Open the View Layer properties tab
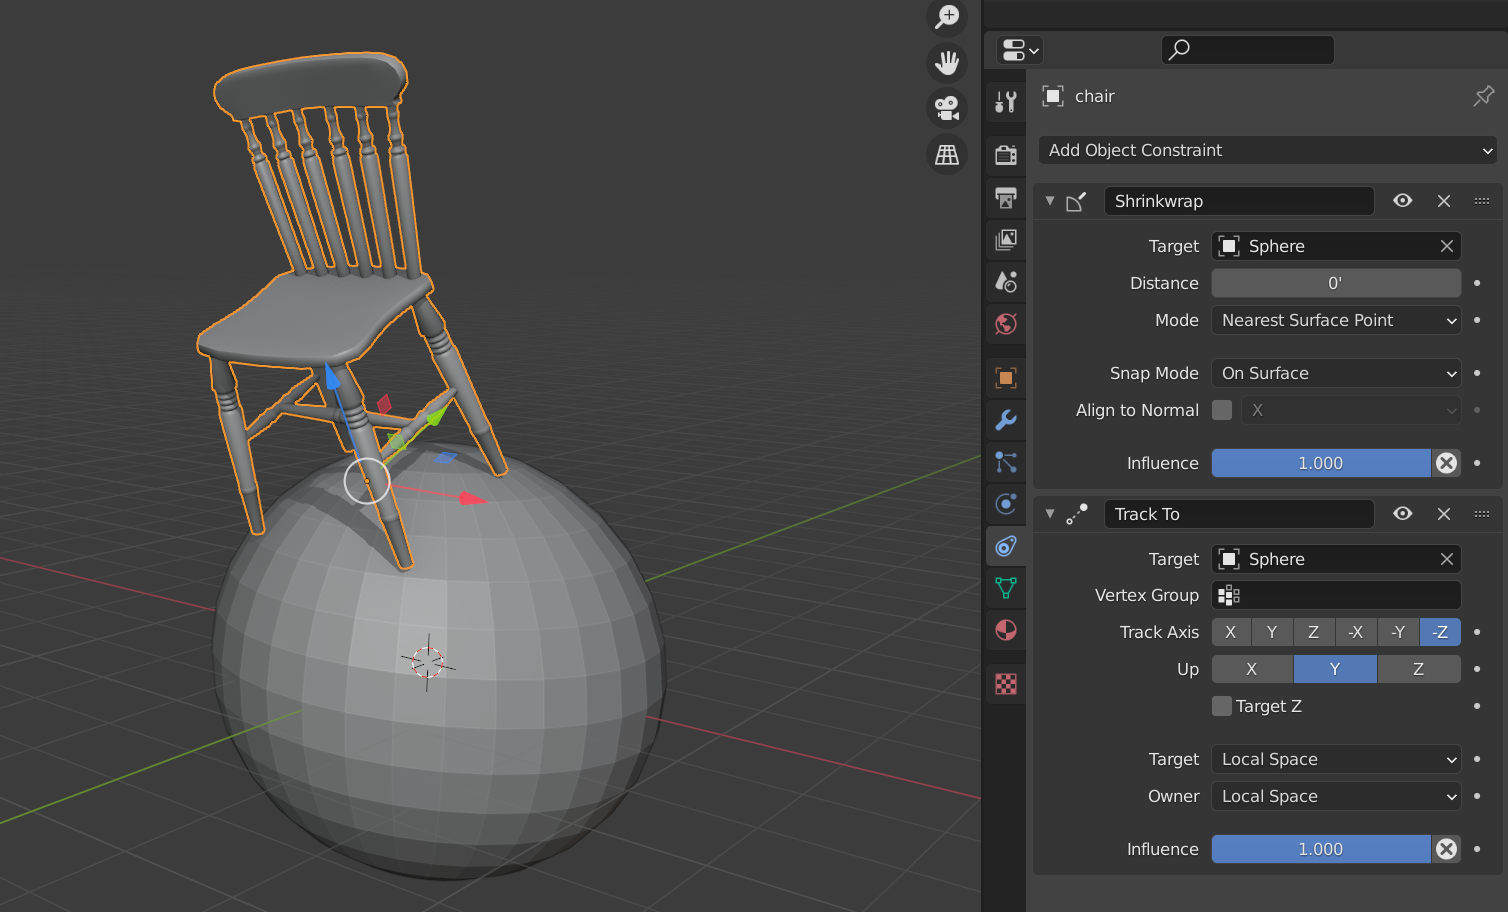1508x912 pixels. click(1006, 239)
